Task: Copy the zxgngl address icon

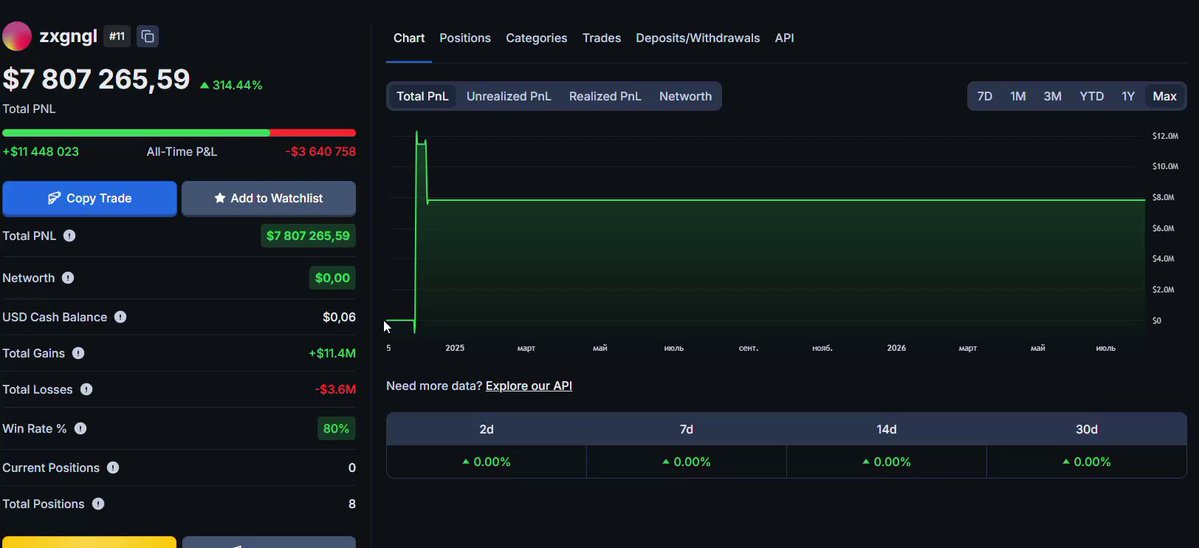Action: click(x=148, y=36)
